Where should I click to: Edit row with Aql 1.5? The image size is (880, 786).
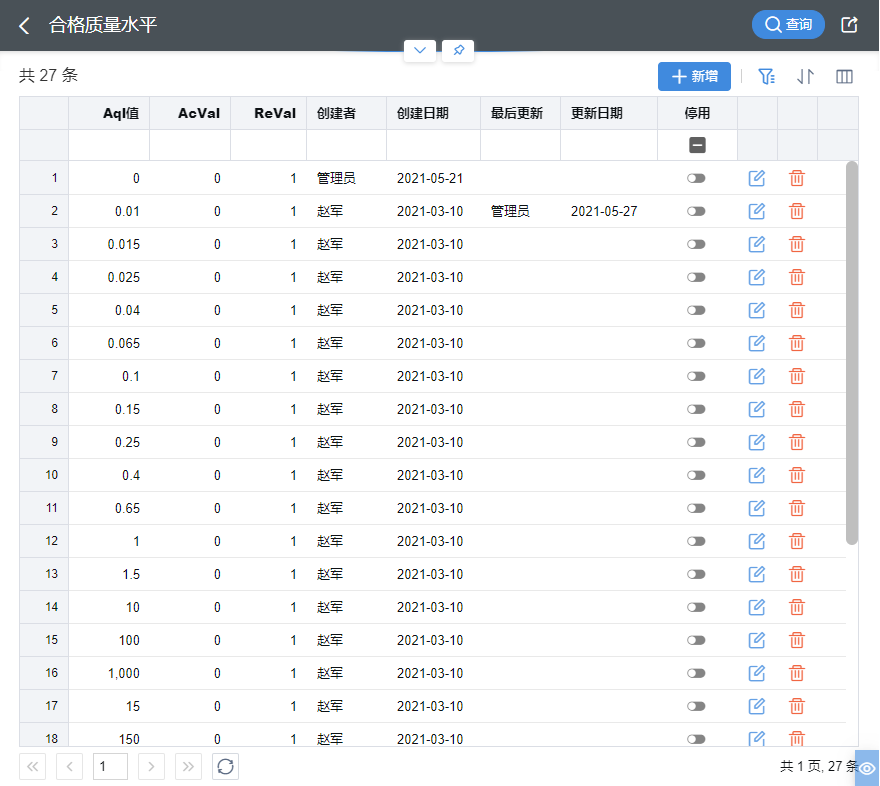tap(757, 574)
